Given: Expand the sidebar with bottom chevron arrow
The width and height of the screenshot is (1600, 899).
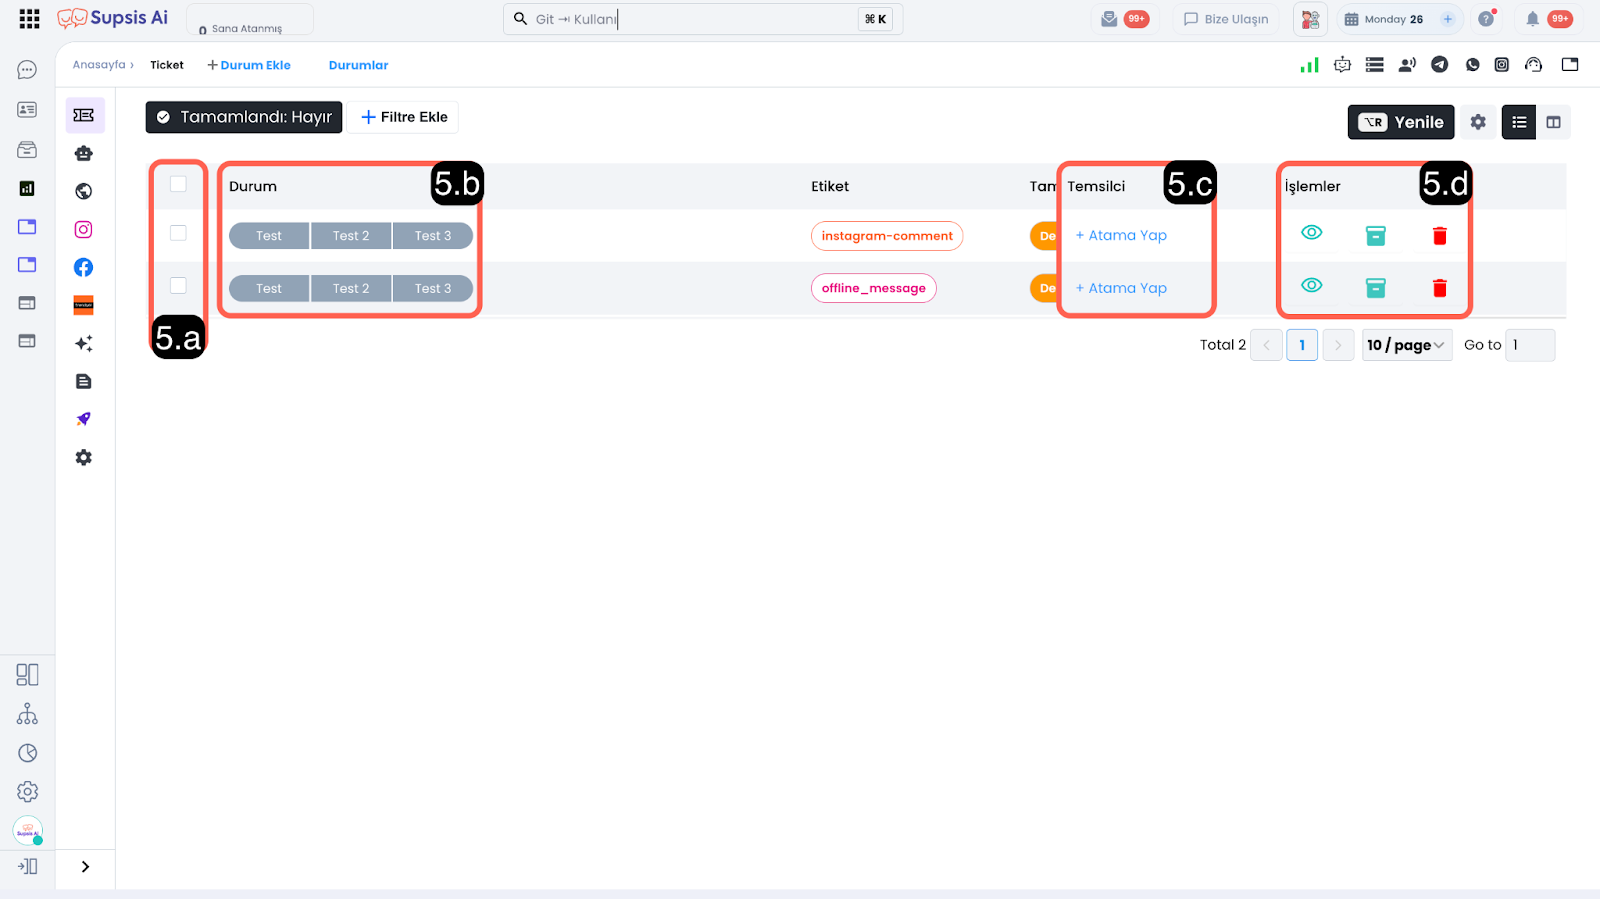Looking at the screenshot, I should coord(85,867).
